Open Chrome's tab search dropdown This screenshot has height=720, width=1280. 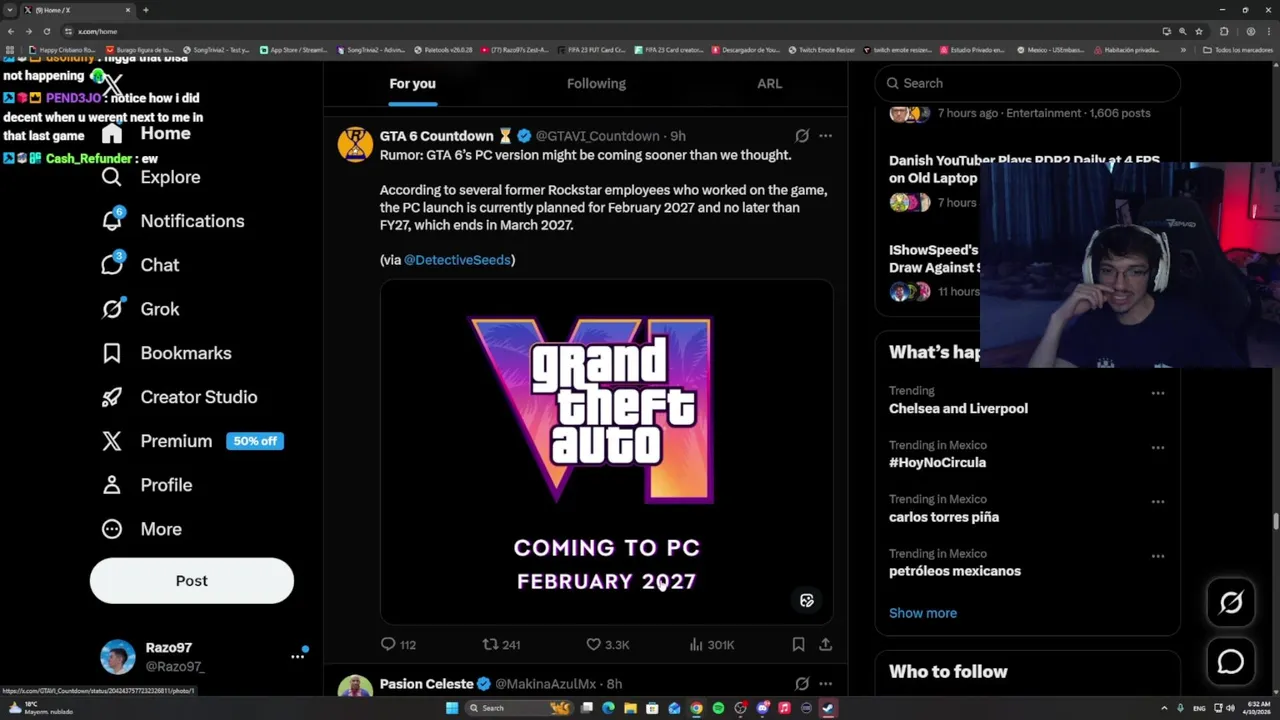click(10, 10)
